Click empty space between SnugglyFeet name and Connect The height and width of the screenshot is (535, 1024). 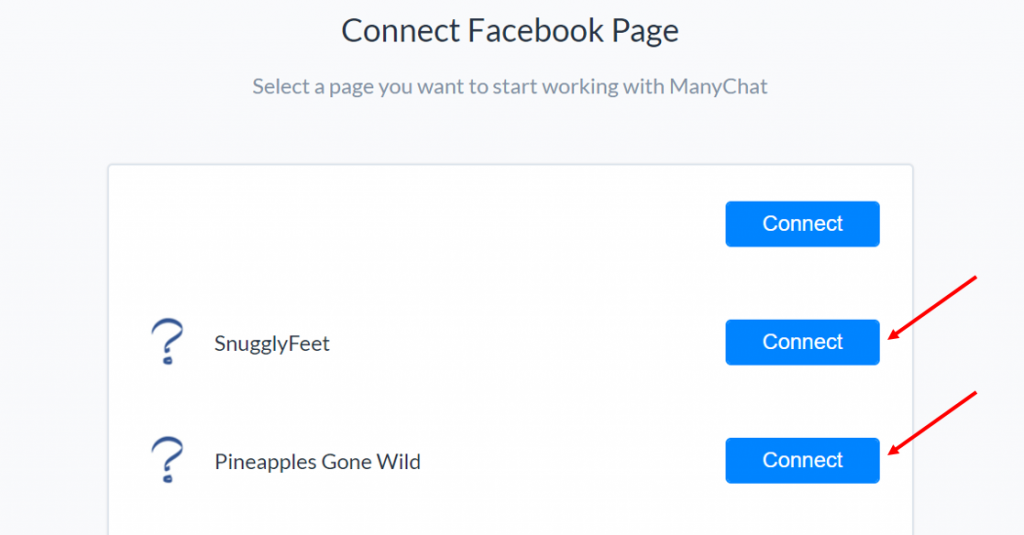coord(528,342)
